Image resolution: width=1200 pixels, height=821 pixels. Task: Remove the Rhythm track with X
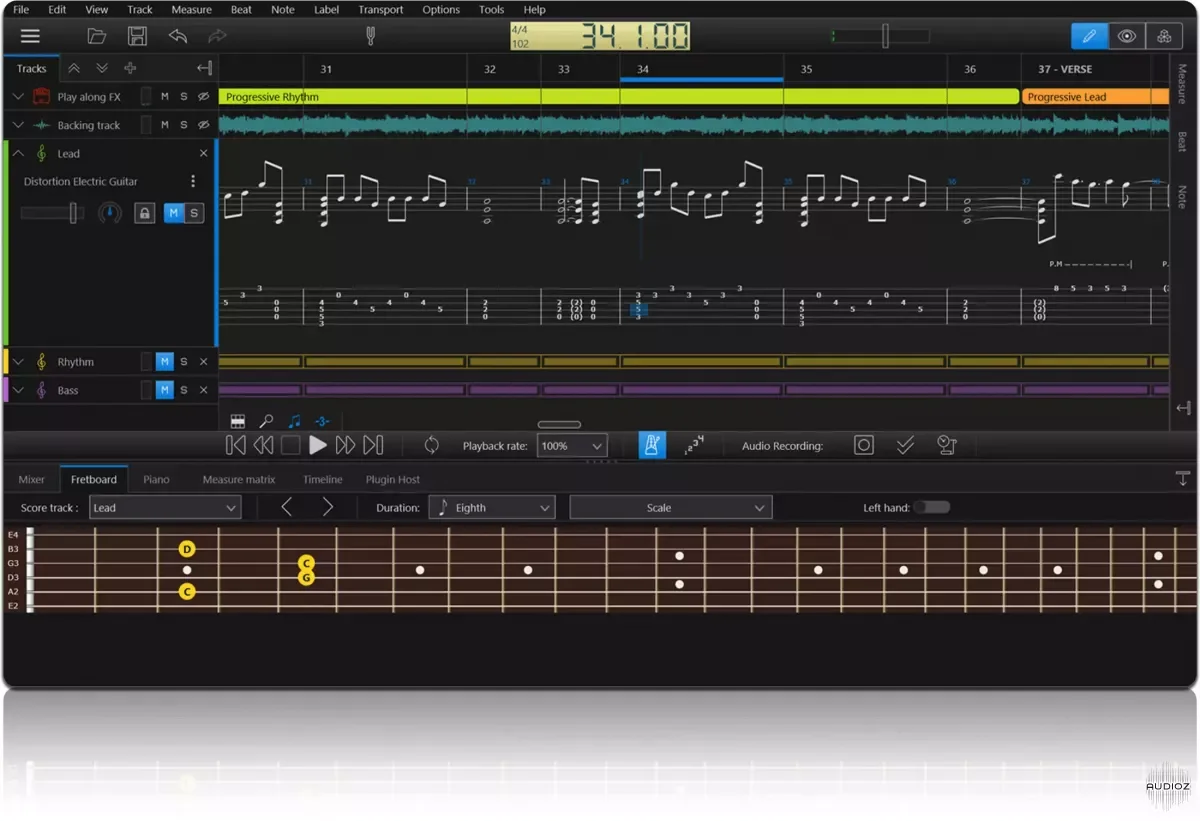click(x=204, y=362)
